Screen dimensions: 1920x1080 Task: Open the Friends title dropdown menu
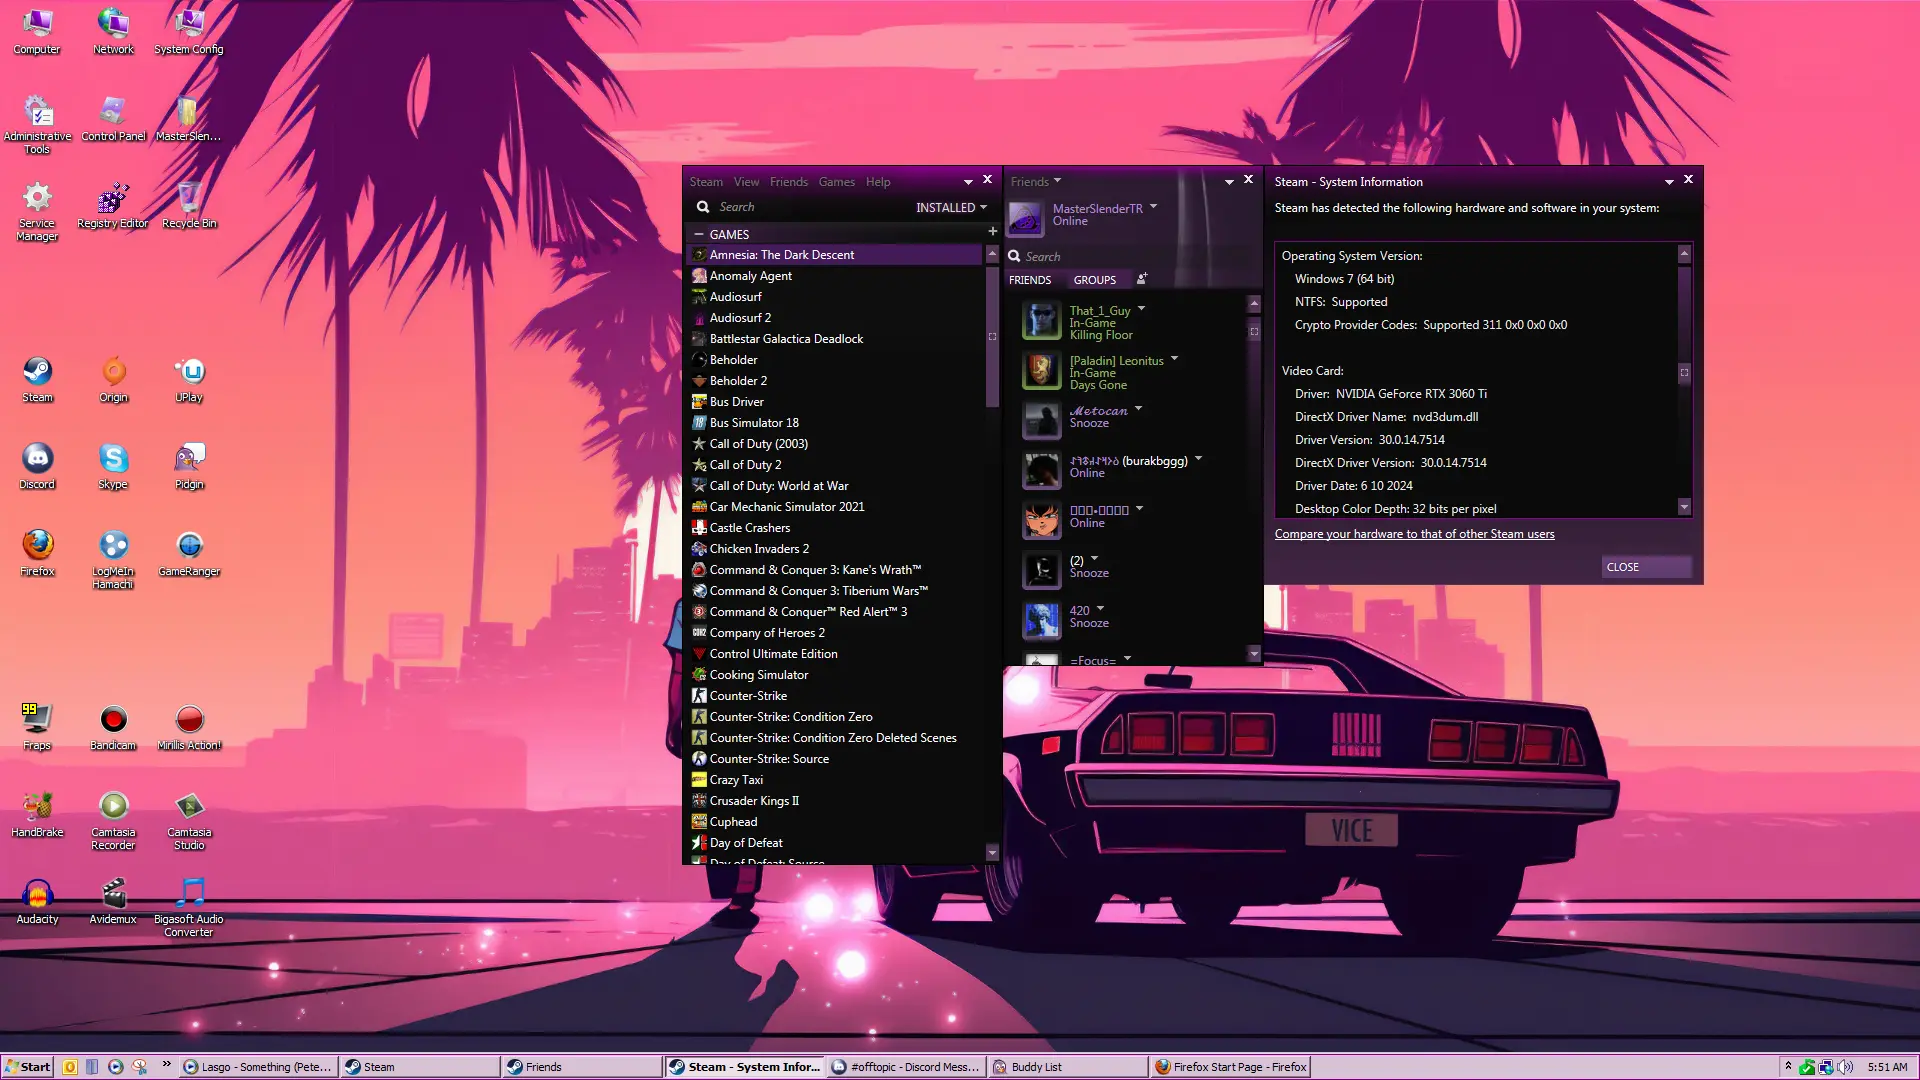(1035, 181)
